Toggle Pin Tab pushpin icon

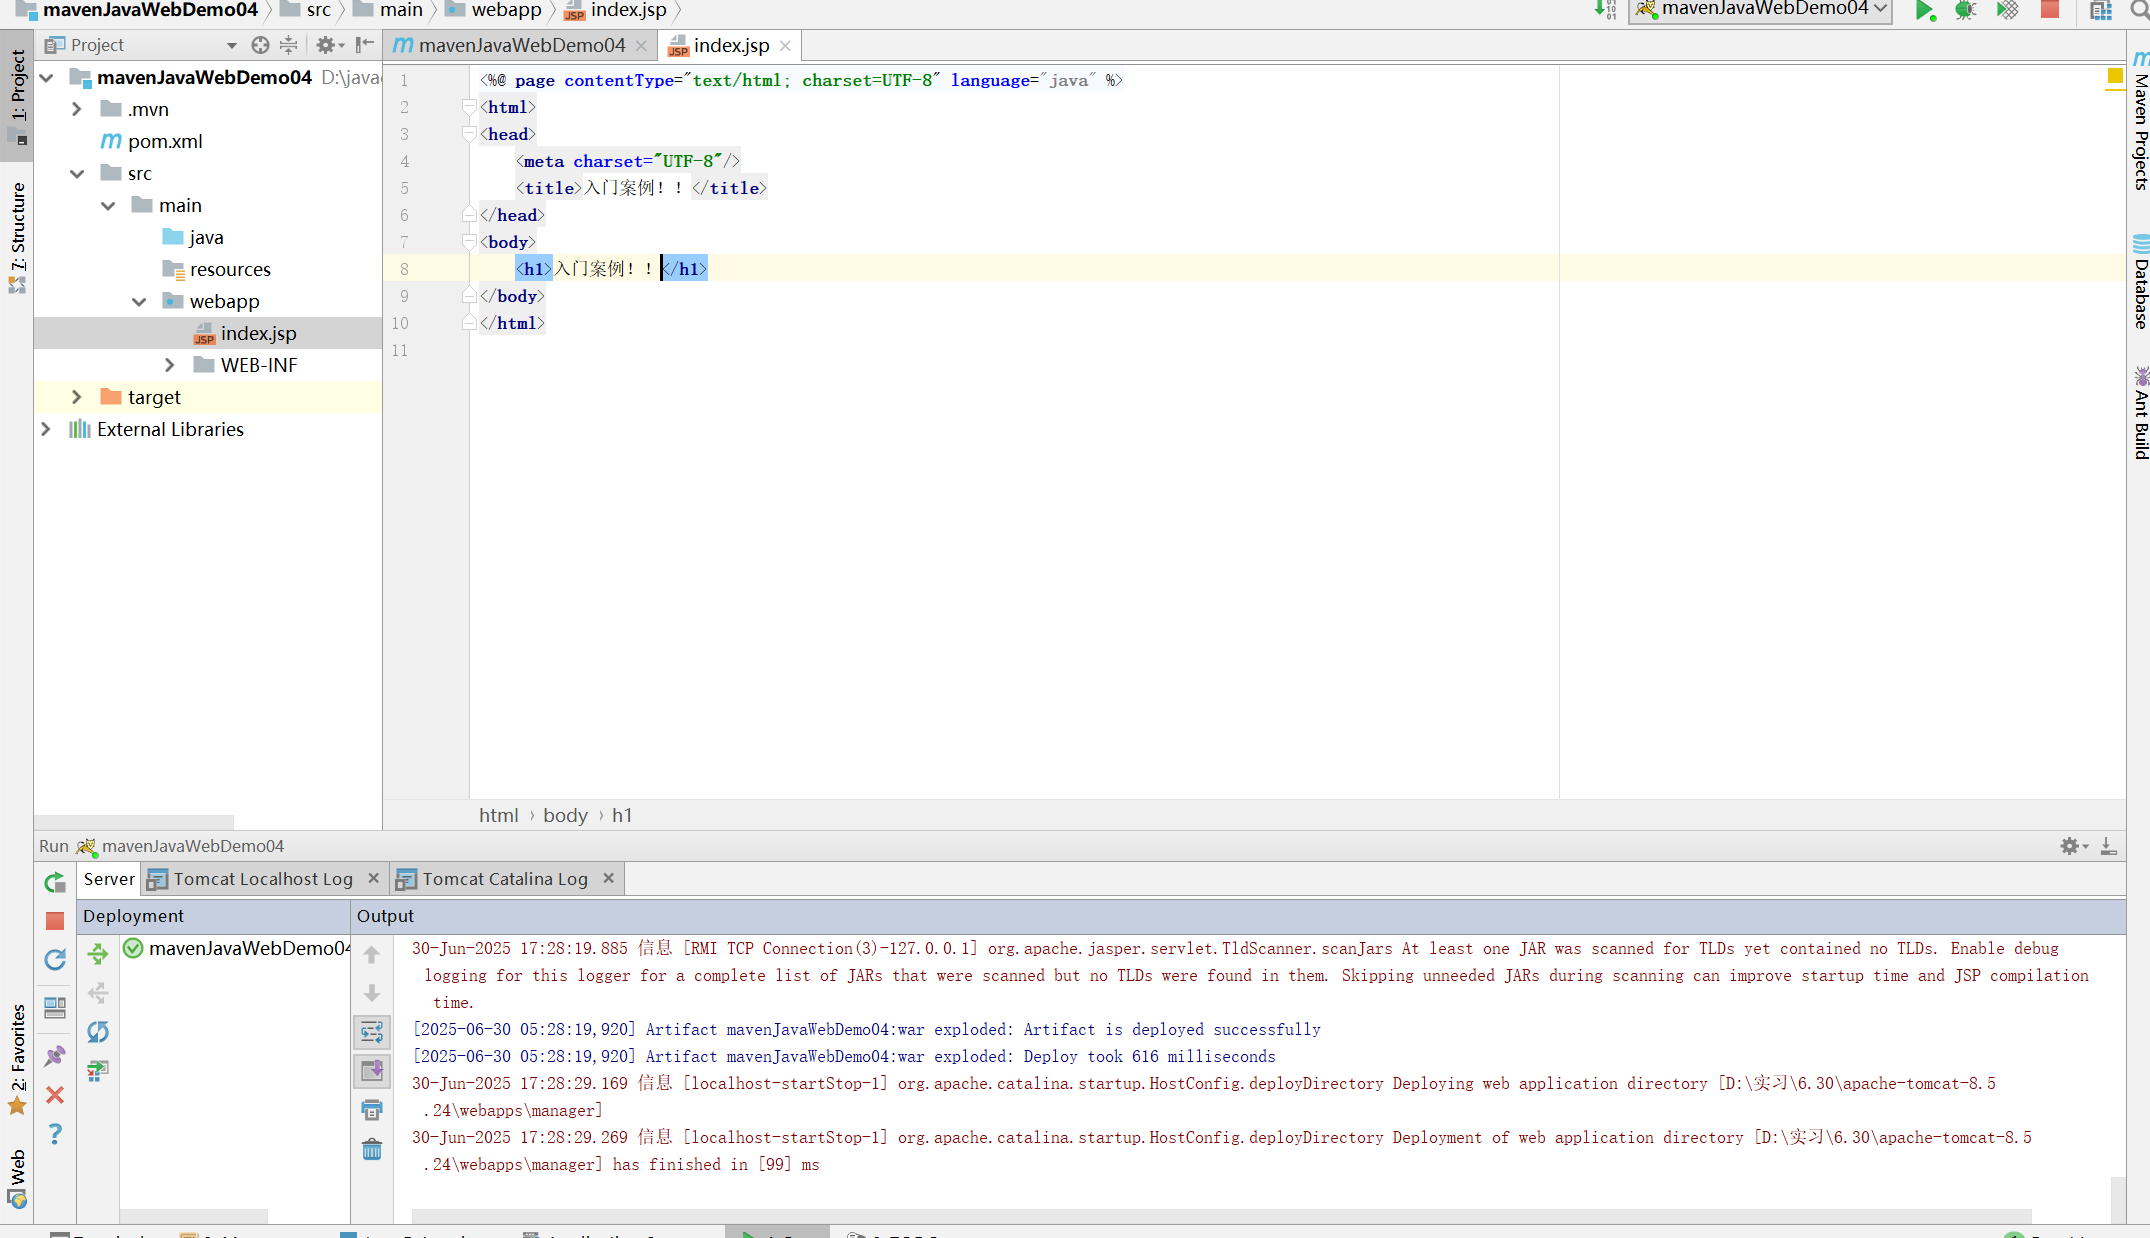click(55, 1056)
